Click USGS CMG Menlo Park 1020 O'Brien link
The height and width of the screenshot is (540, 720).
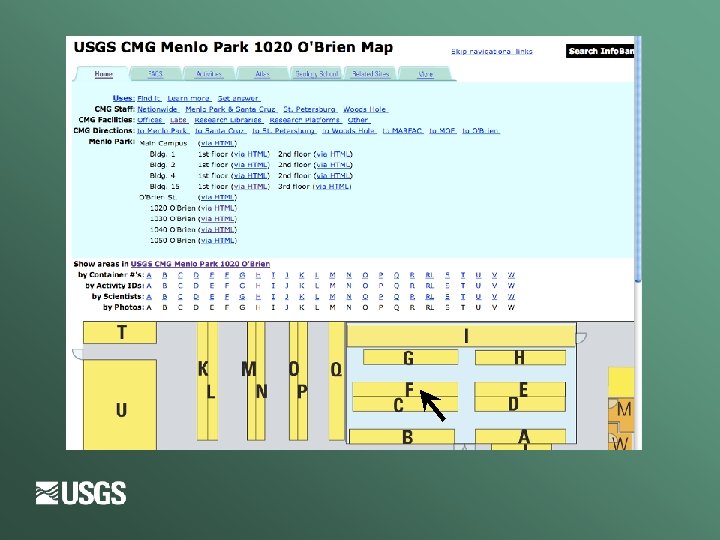pos(200,264)
